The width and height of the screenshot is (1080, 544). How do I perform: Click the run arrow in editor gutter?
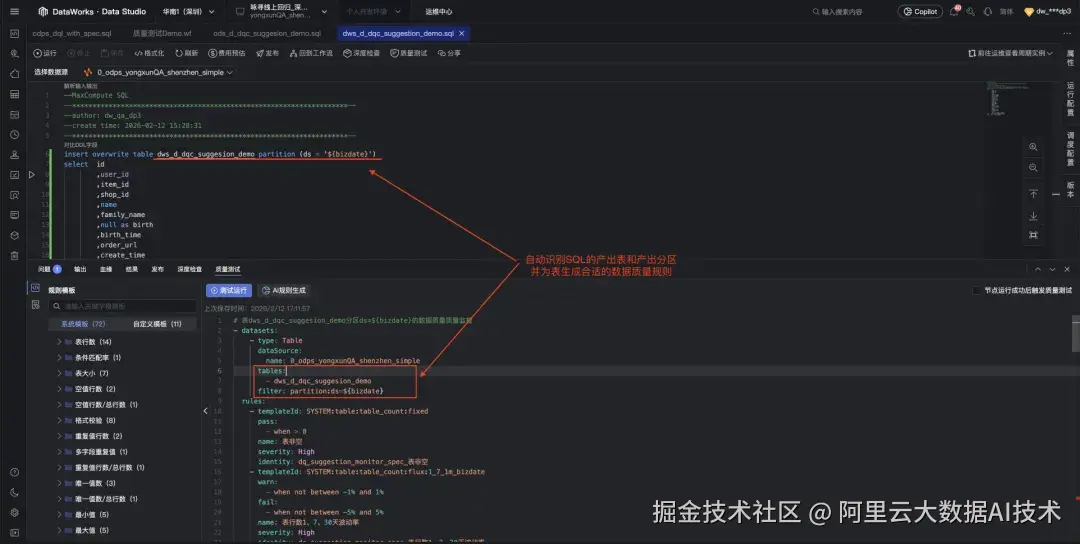click(32, 175)
